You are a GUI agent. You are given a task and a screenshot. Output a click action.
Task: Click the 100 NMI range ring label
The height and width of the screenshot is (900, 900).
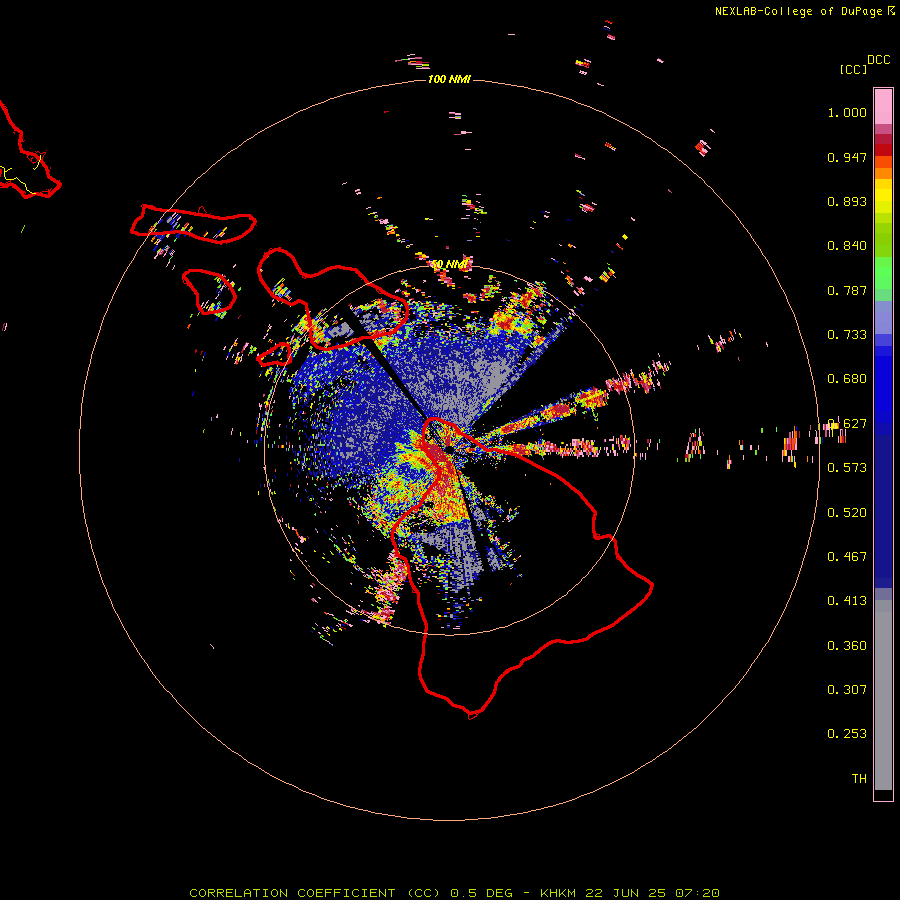(449, 79)
